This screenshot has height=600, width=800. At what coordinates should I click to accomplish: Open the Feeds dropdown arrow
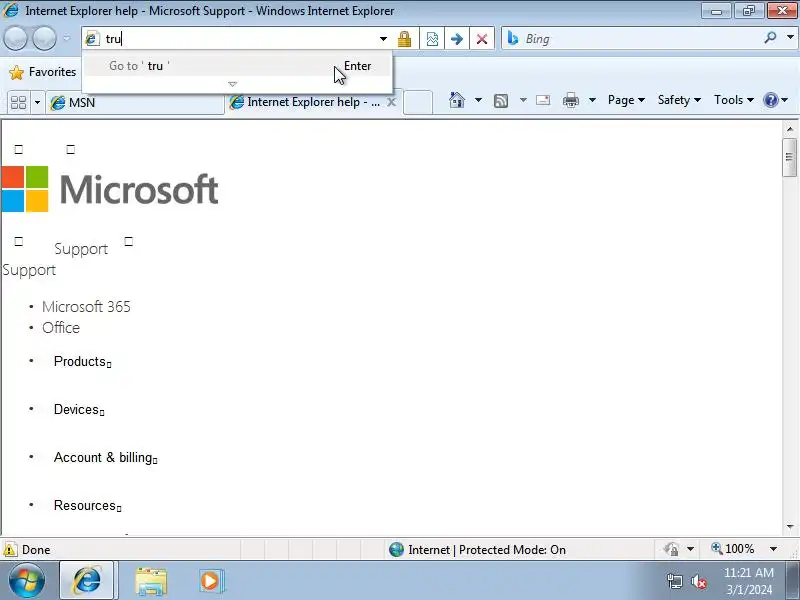click(523, 100)
